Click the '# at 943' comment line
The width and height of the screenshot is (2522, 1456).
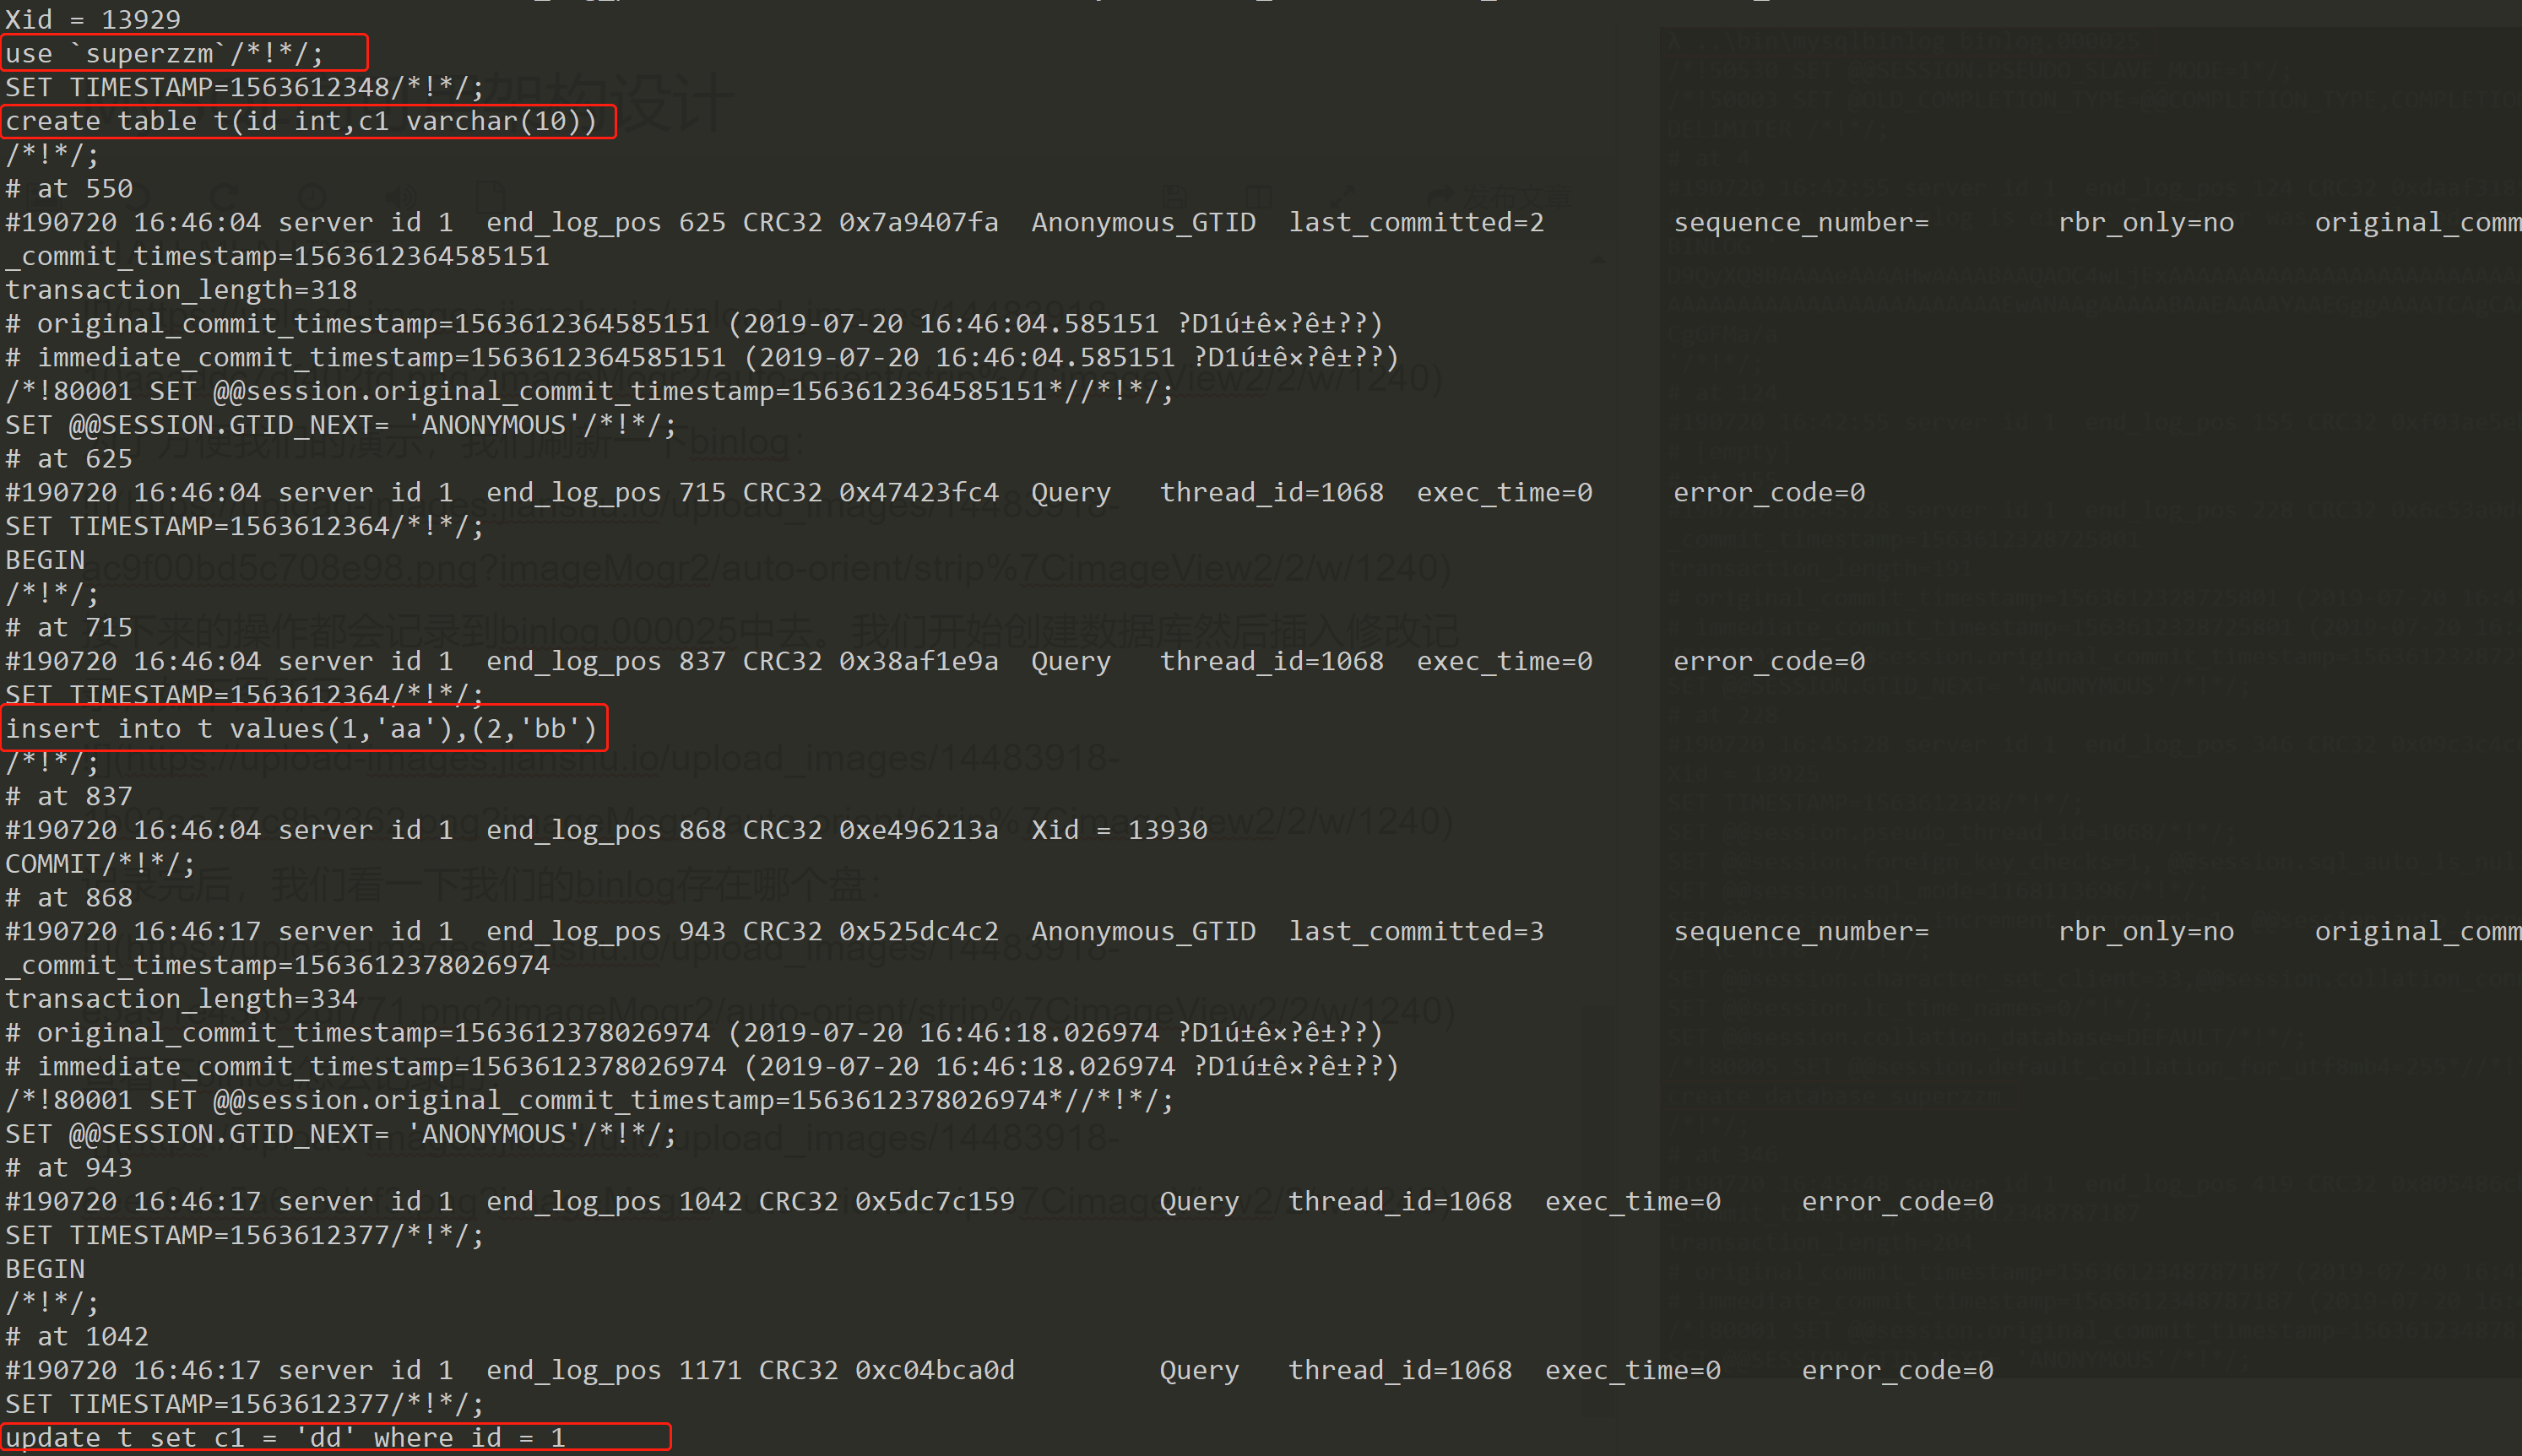[x=69, y=1167]
